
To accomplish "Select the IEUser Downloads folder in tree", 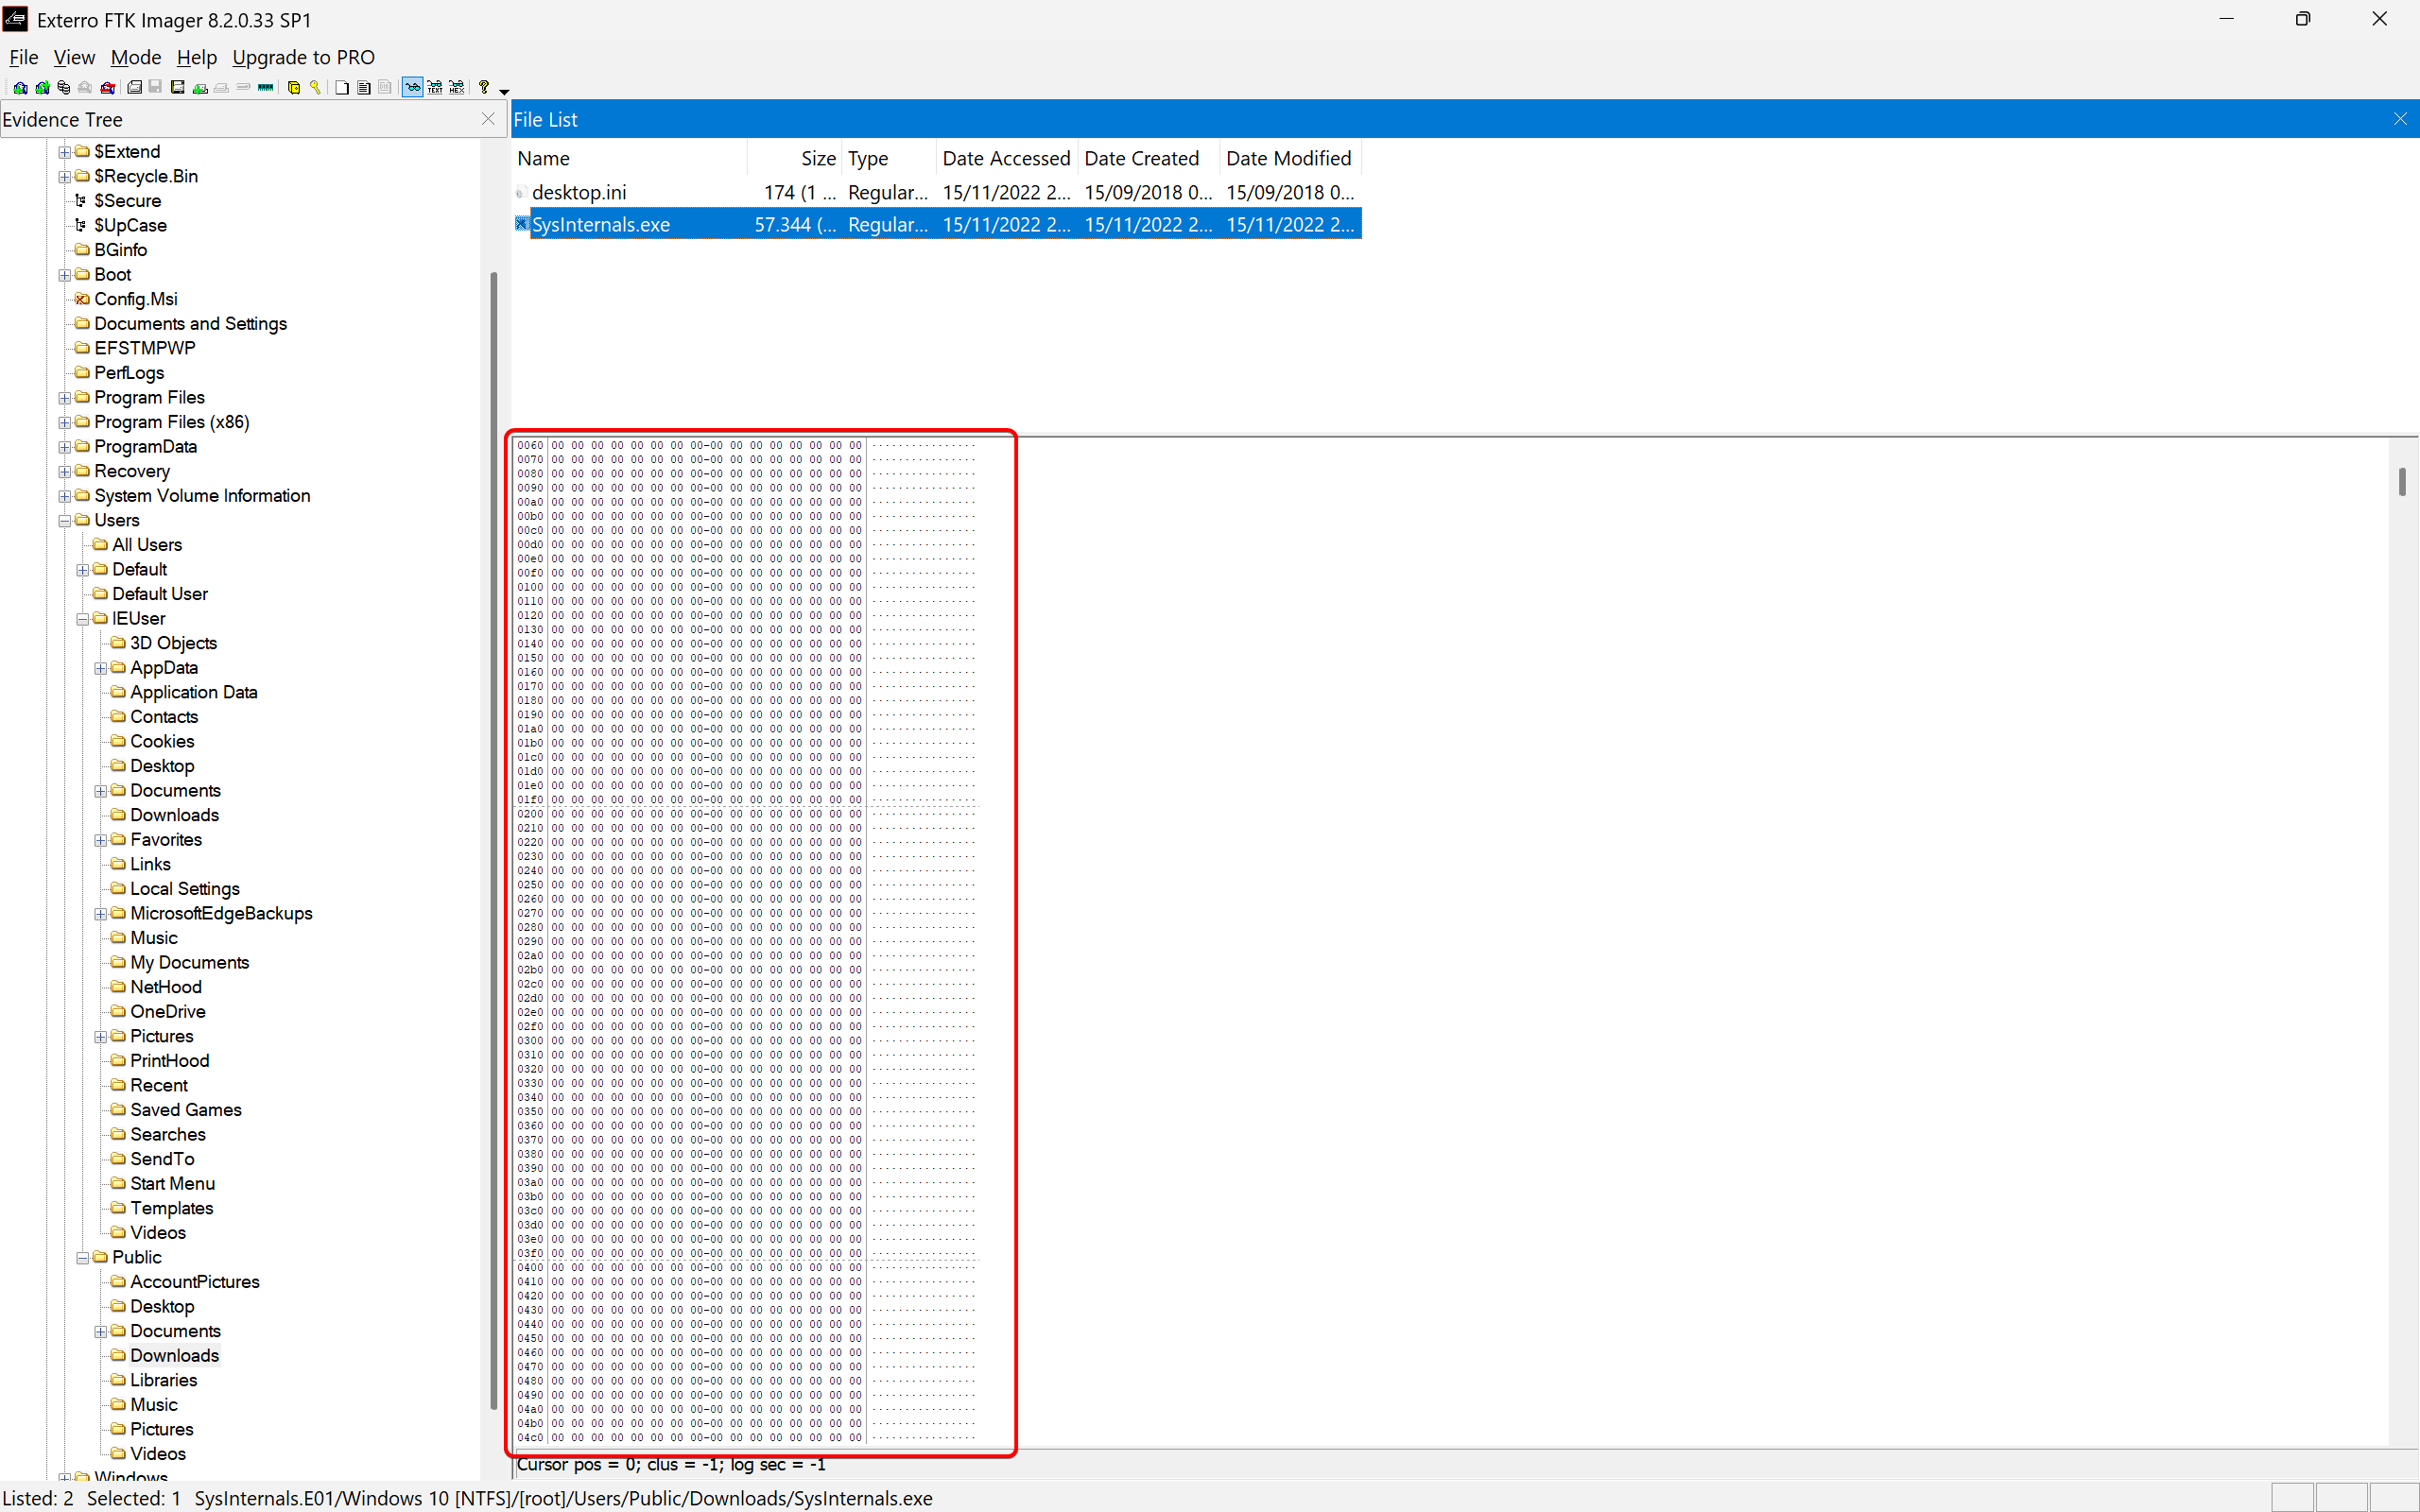I will click(x=174, y=815).
